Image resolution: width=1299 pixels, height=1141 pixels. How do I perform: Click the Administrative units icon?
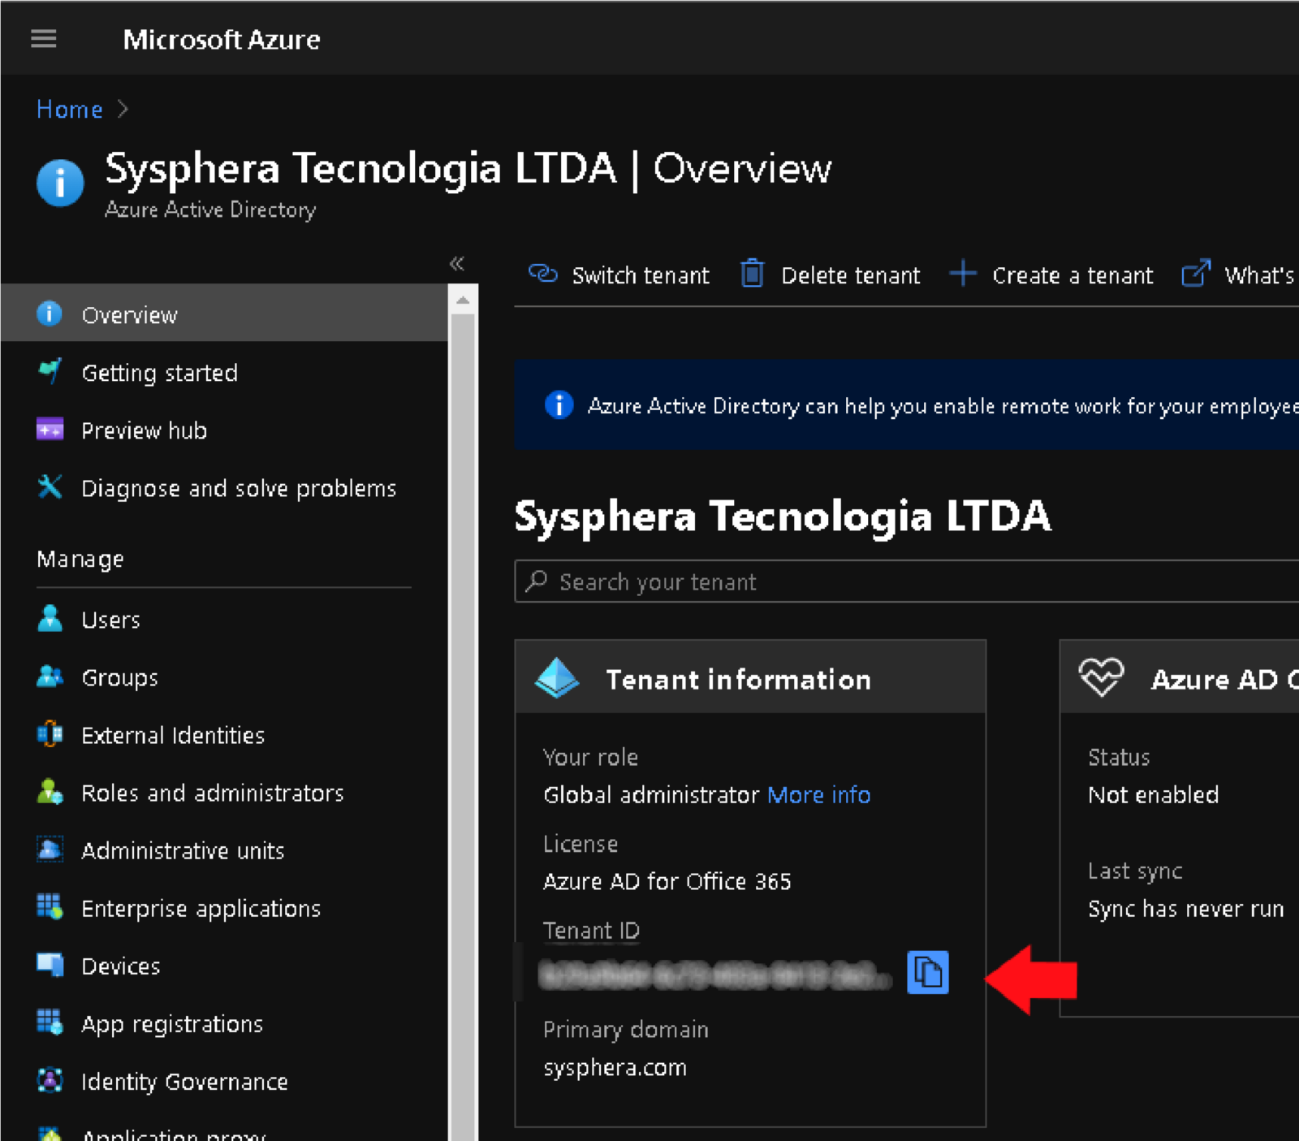click(49, 850)
